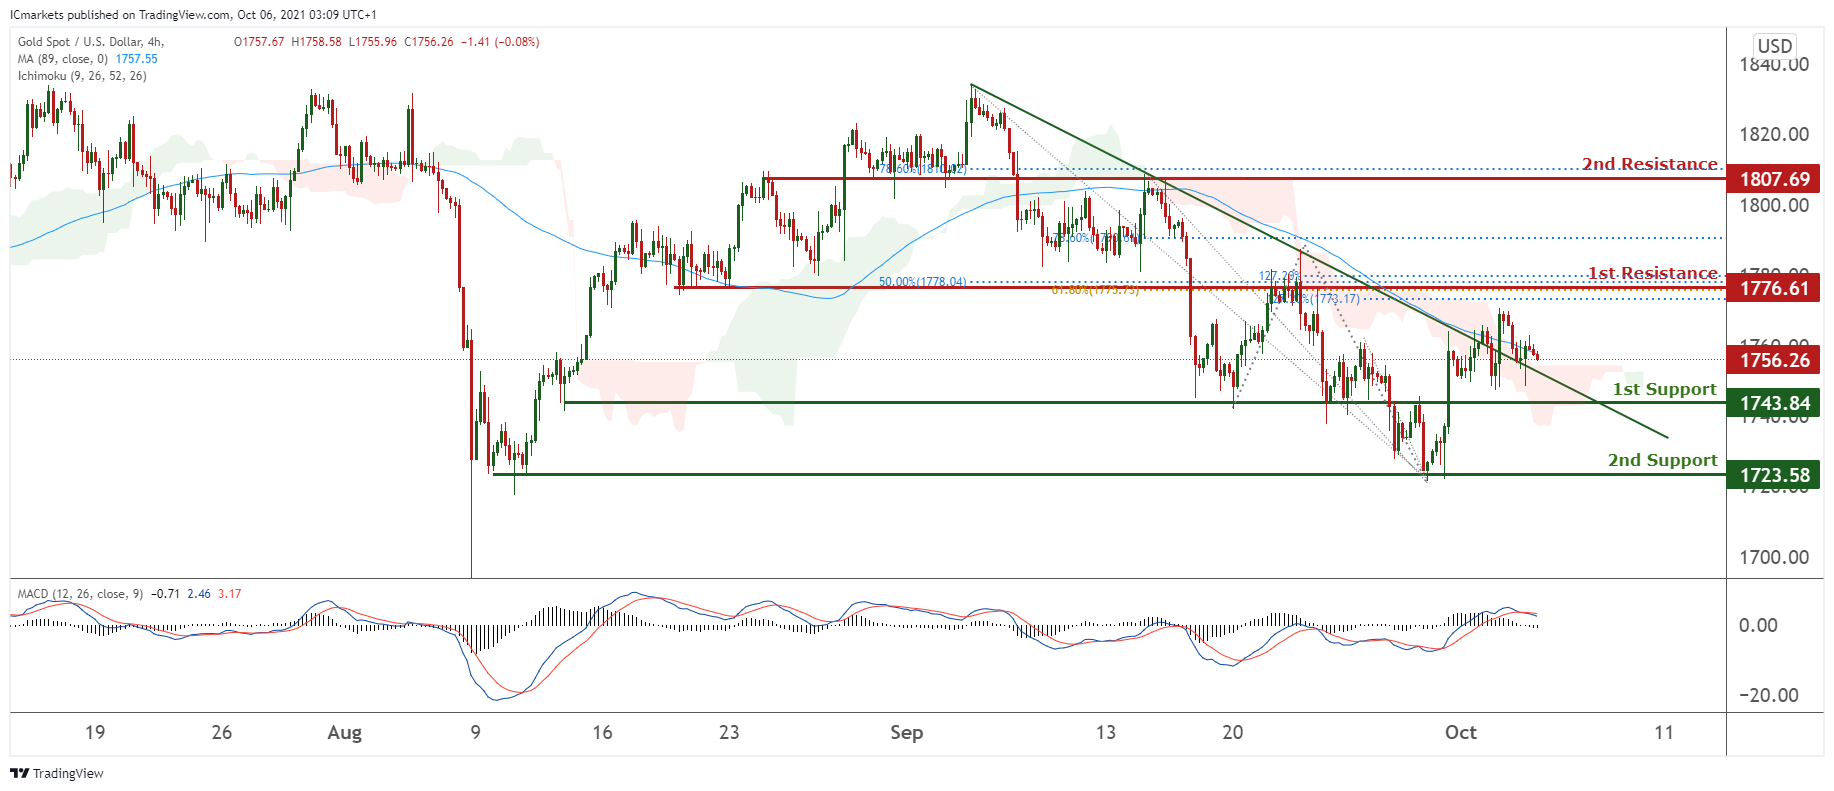
Task: Click the TradingView logo icon
Action: tap(19, 773)
